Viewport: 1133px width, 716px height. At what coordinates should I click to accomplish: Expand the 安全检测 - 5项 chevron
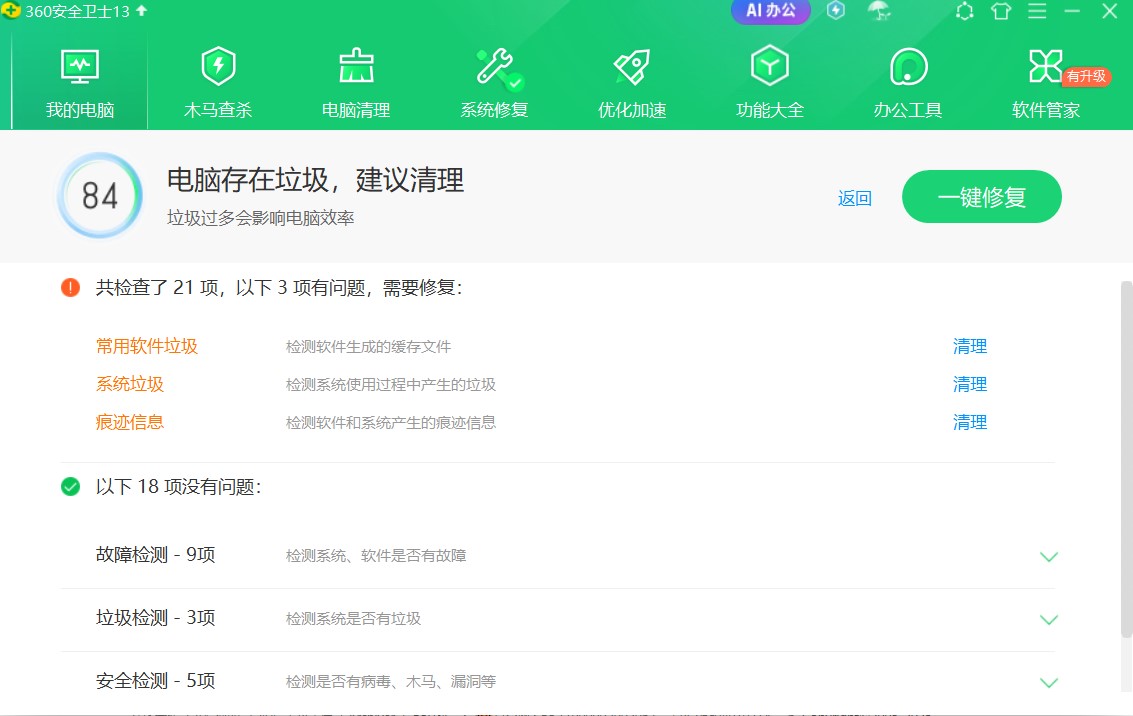coord(1048,682)
